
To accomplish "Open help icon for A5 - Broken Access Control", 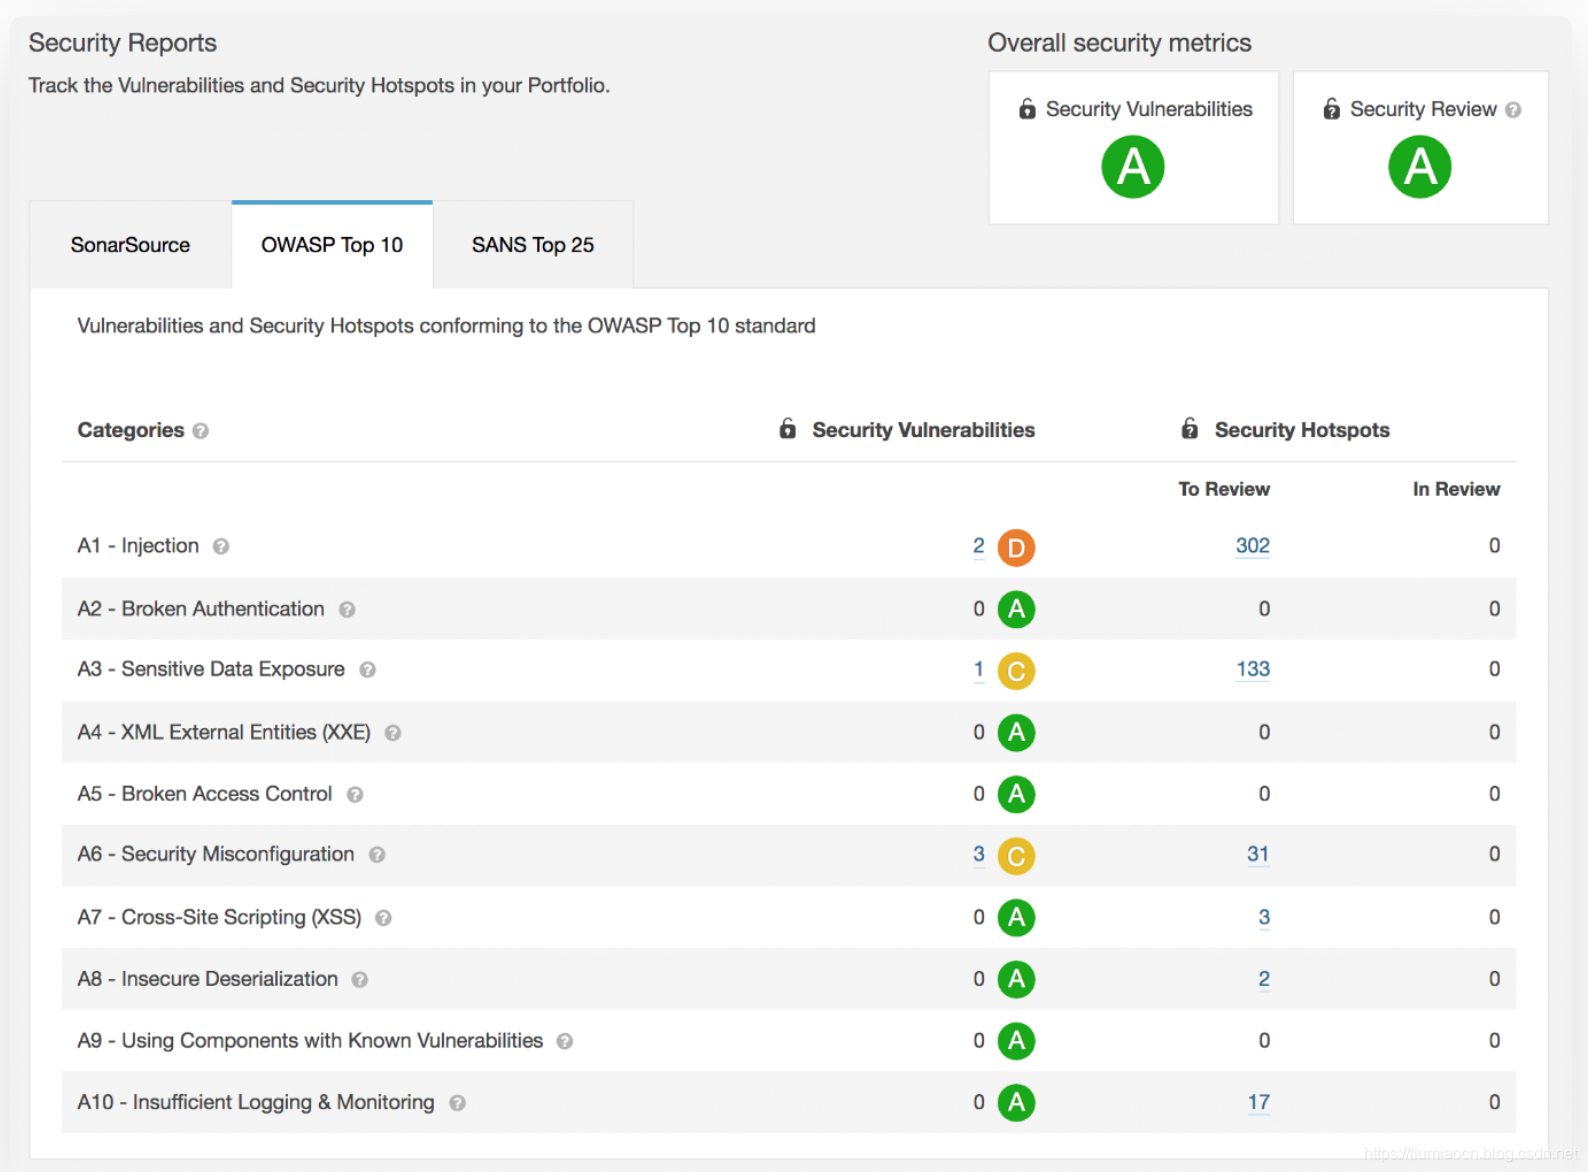I will click(x=355, y=795).
